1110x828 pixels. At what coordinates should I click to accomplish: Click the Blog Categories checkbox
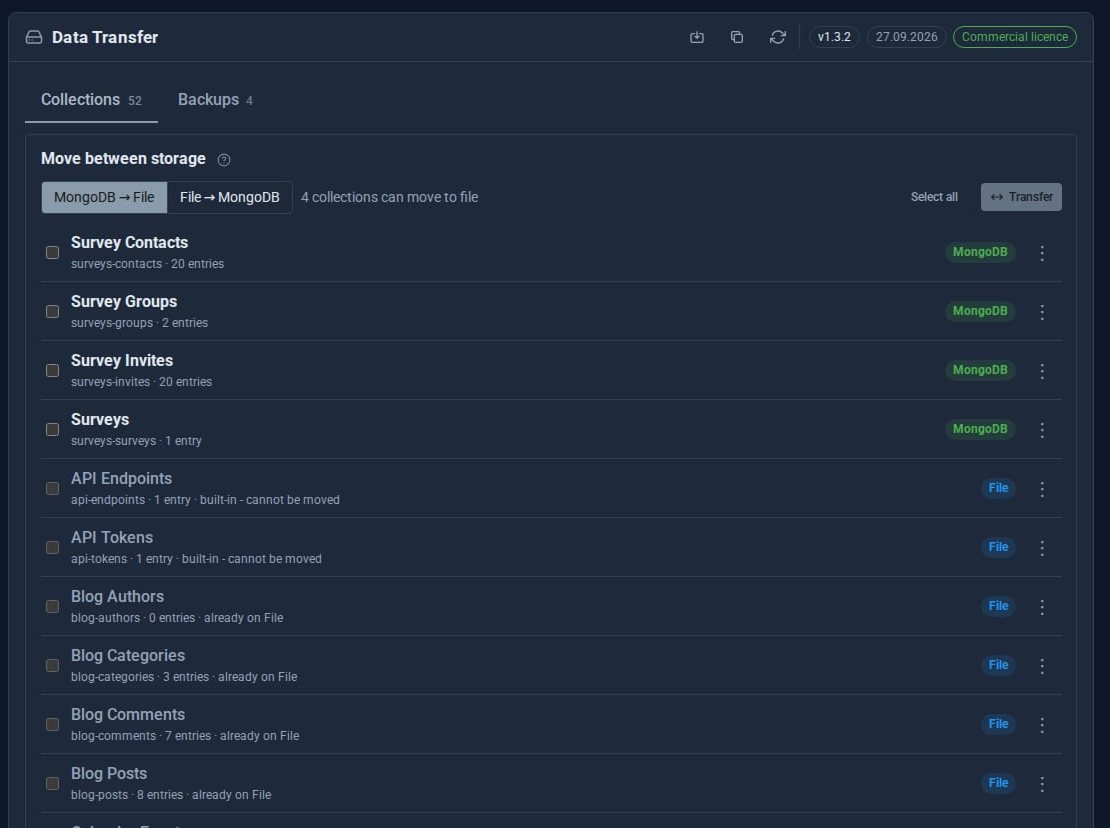coord(52,665)
